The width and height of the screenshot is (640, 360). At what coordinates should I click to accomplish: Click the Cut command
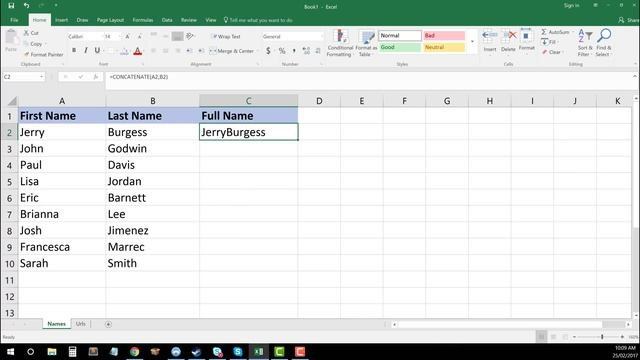(x=31, y=33)
